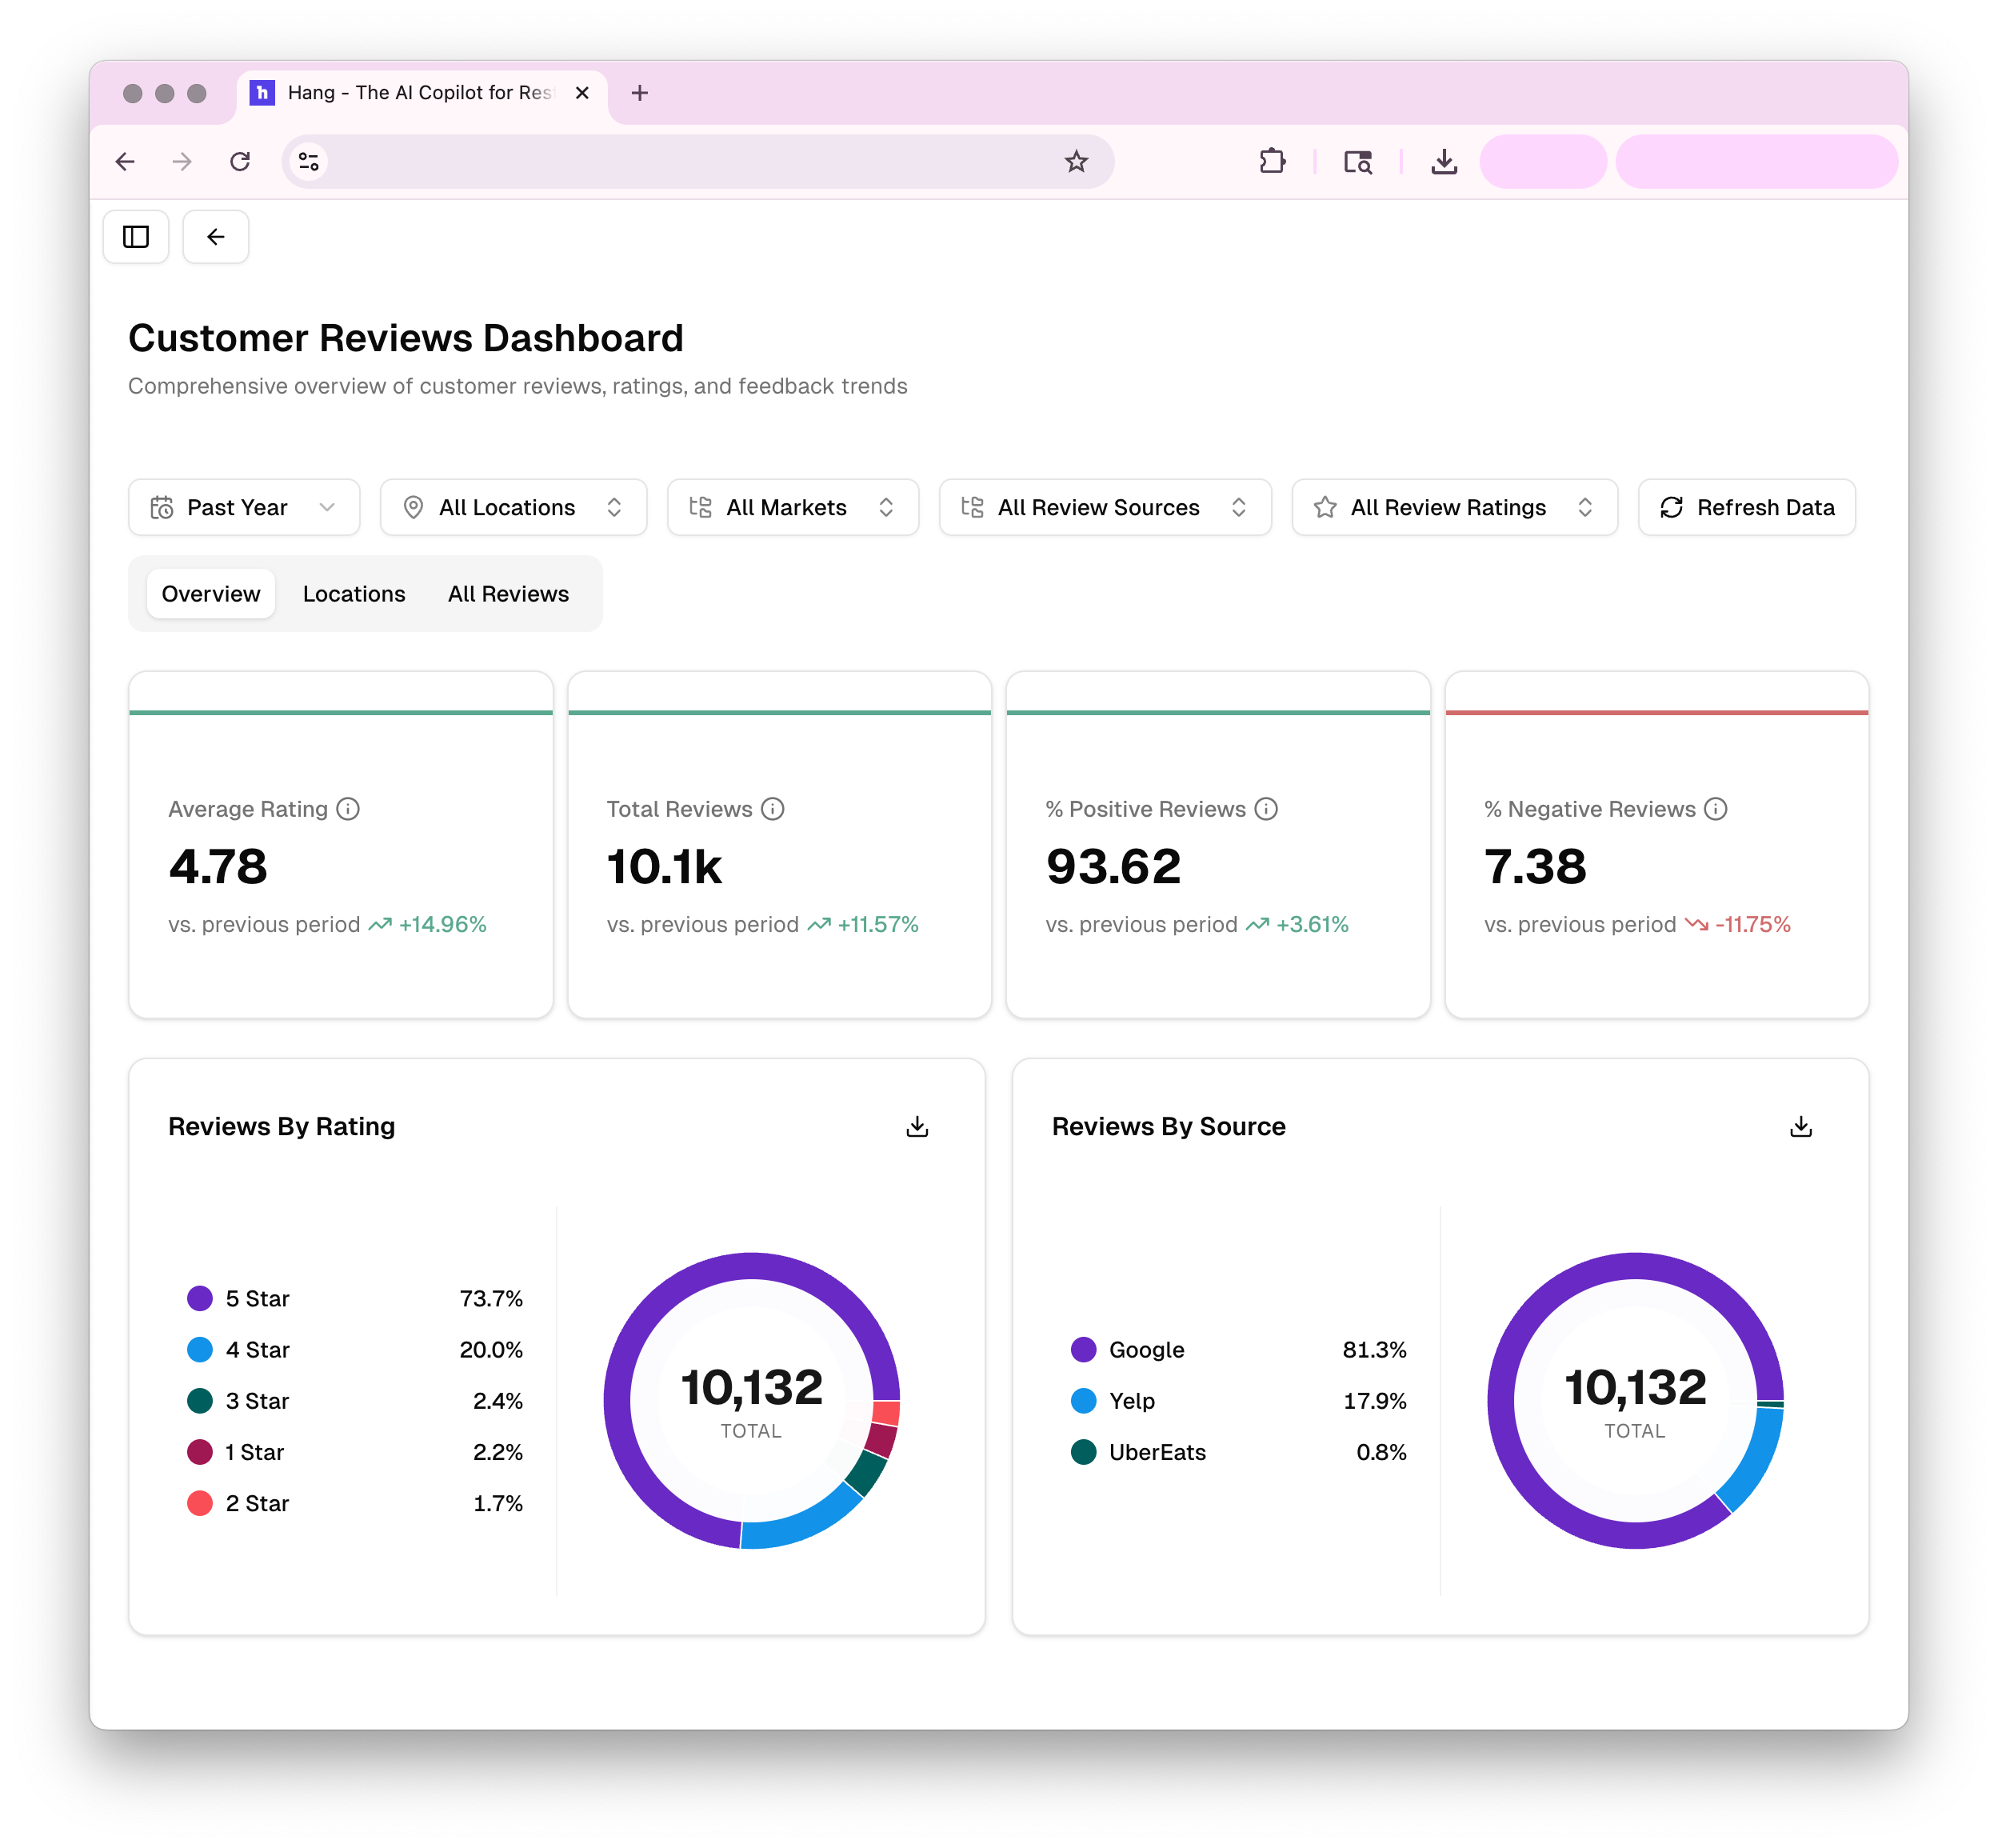Download the Reviews By Source chart

[1801, 1127]
